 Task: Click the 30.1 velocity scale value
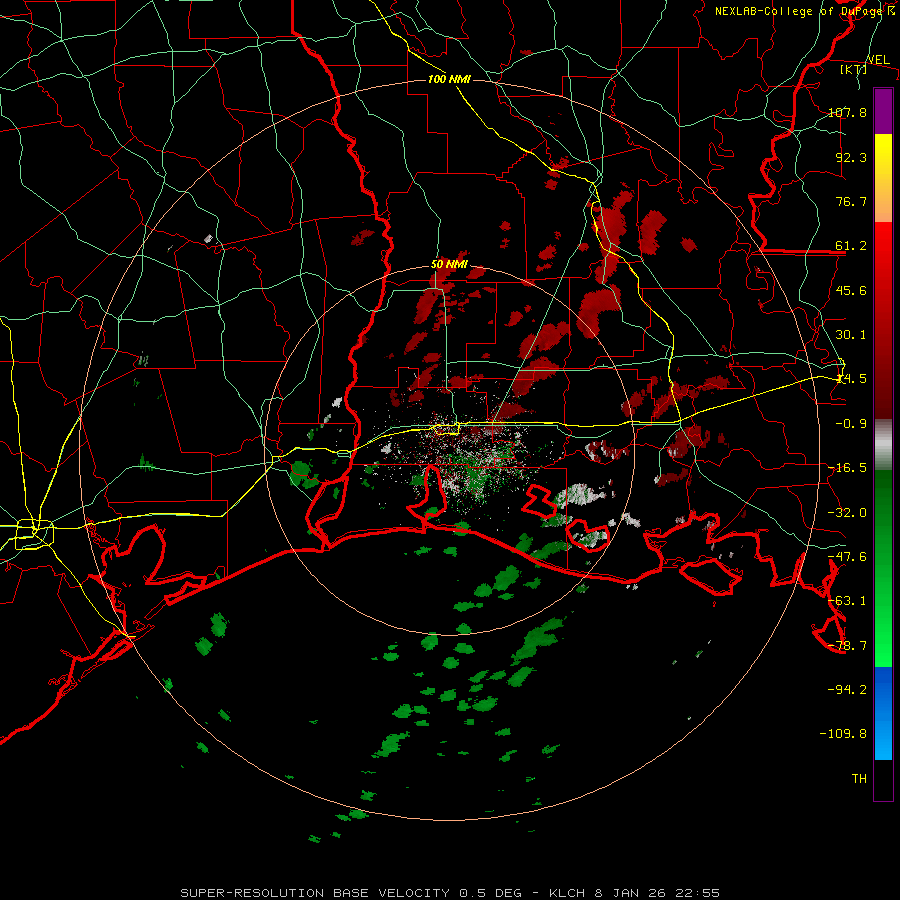click(851, 334)
